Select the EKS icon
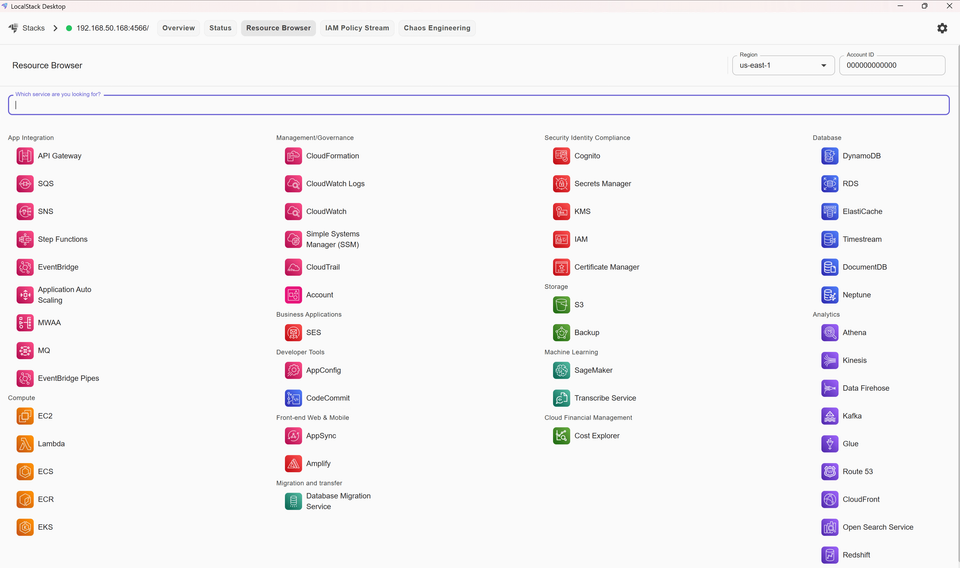The width and height of the screenshot is (960, 568). pos(25,527)
